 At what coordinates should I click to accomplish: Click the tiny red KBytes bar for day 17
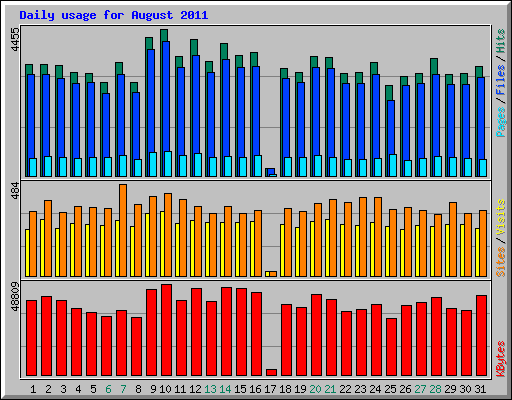pyautogui.click(x=271, y=373)
